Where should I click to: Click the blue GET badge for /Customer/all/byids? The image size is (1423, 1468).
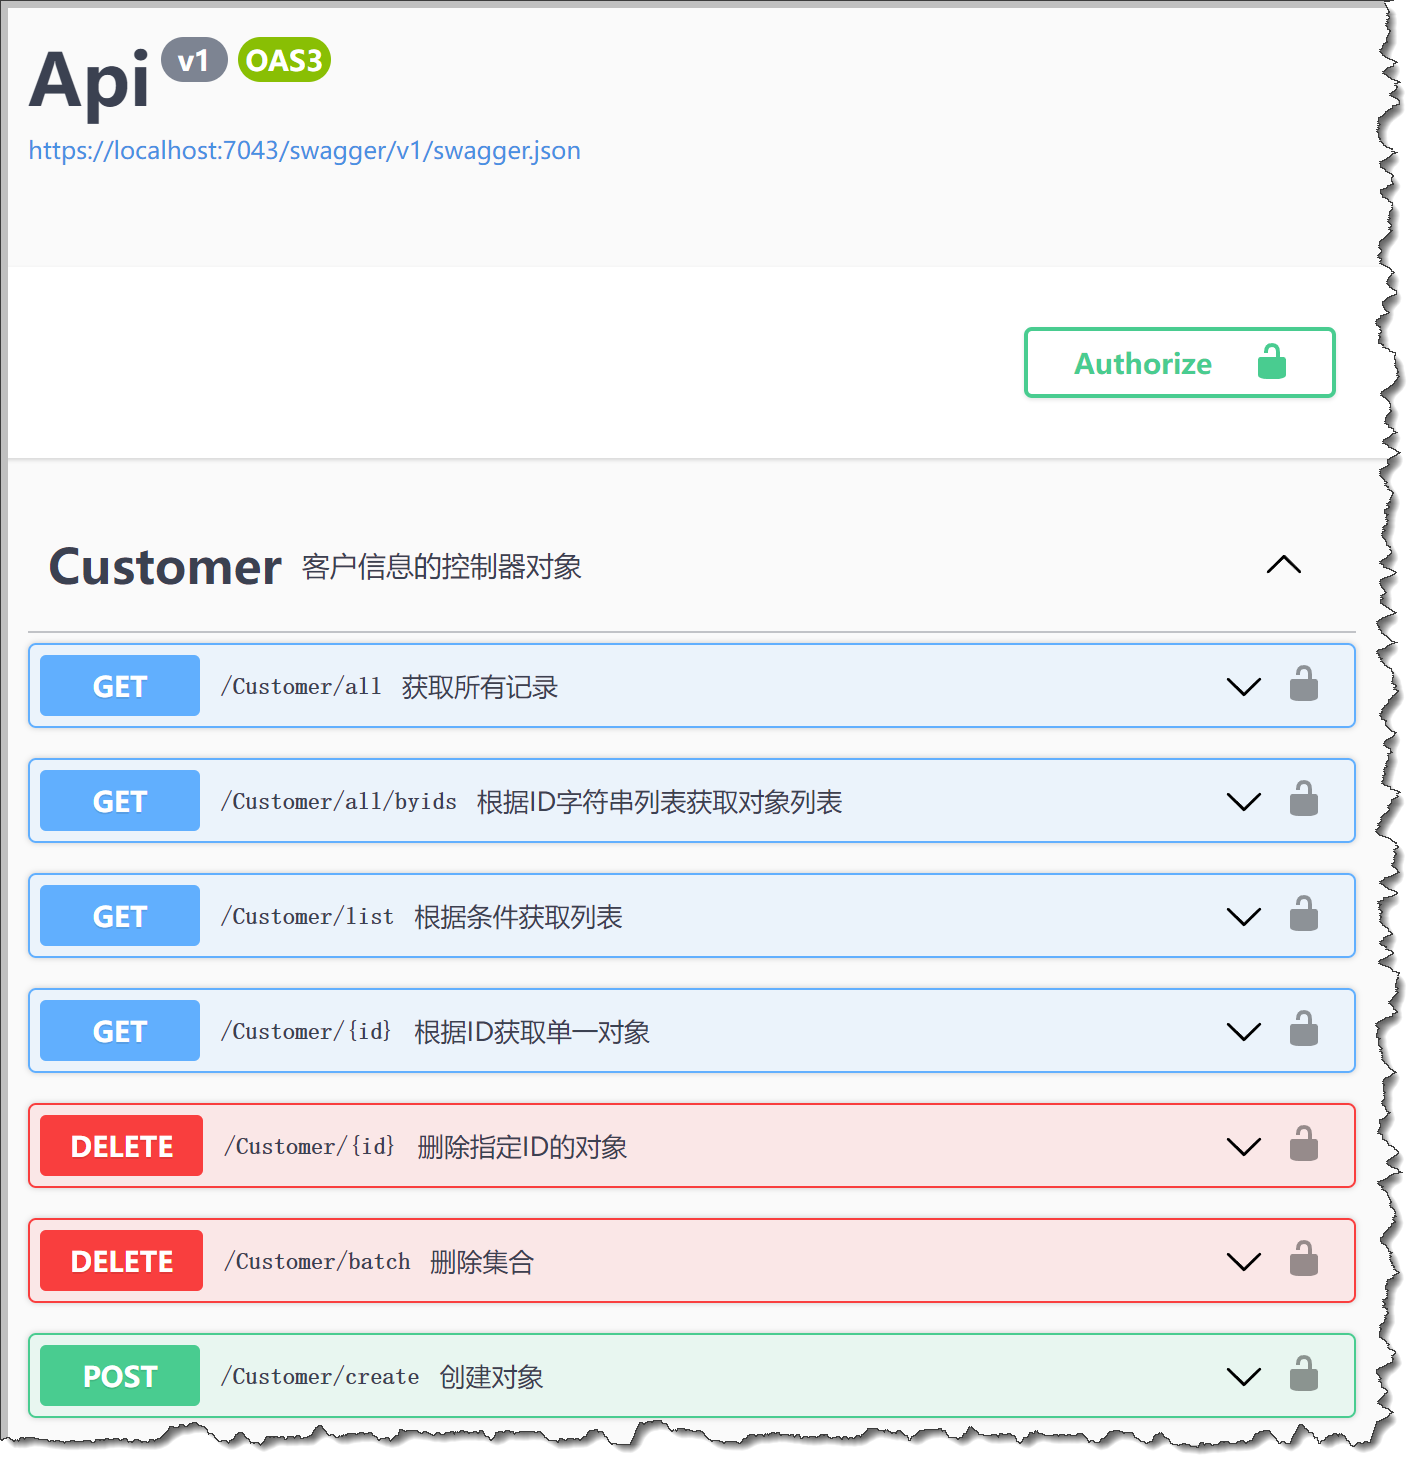pos(120,801)
